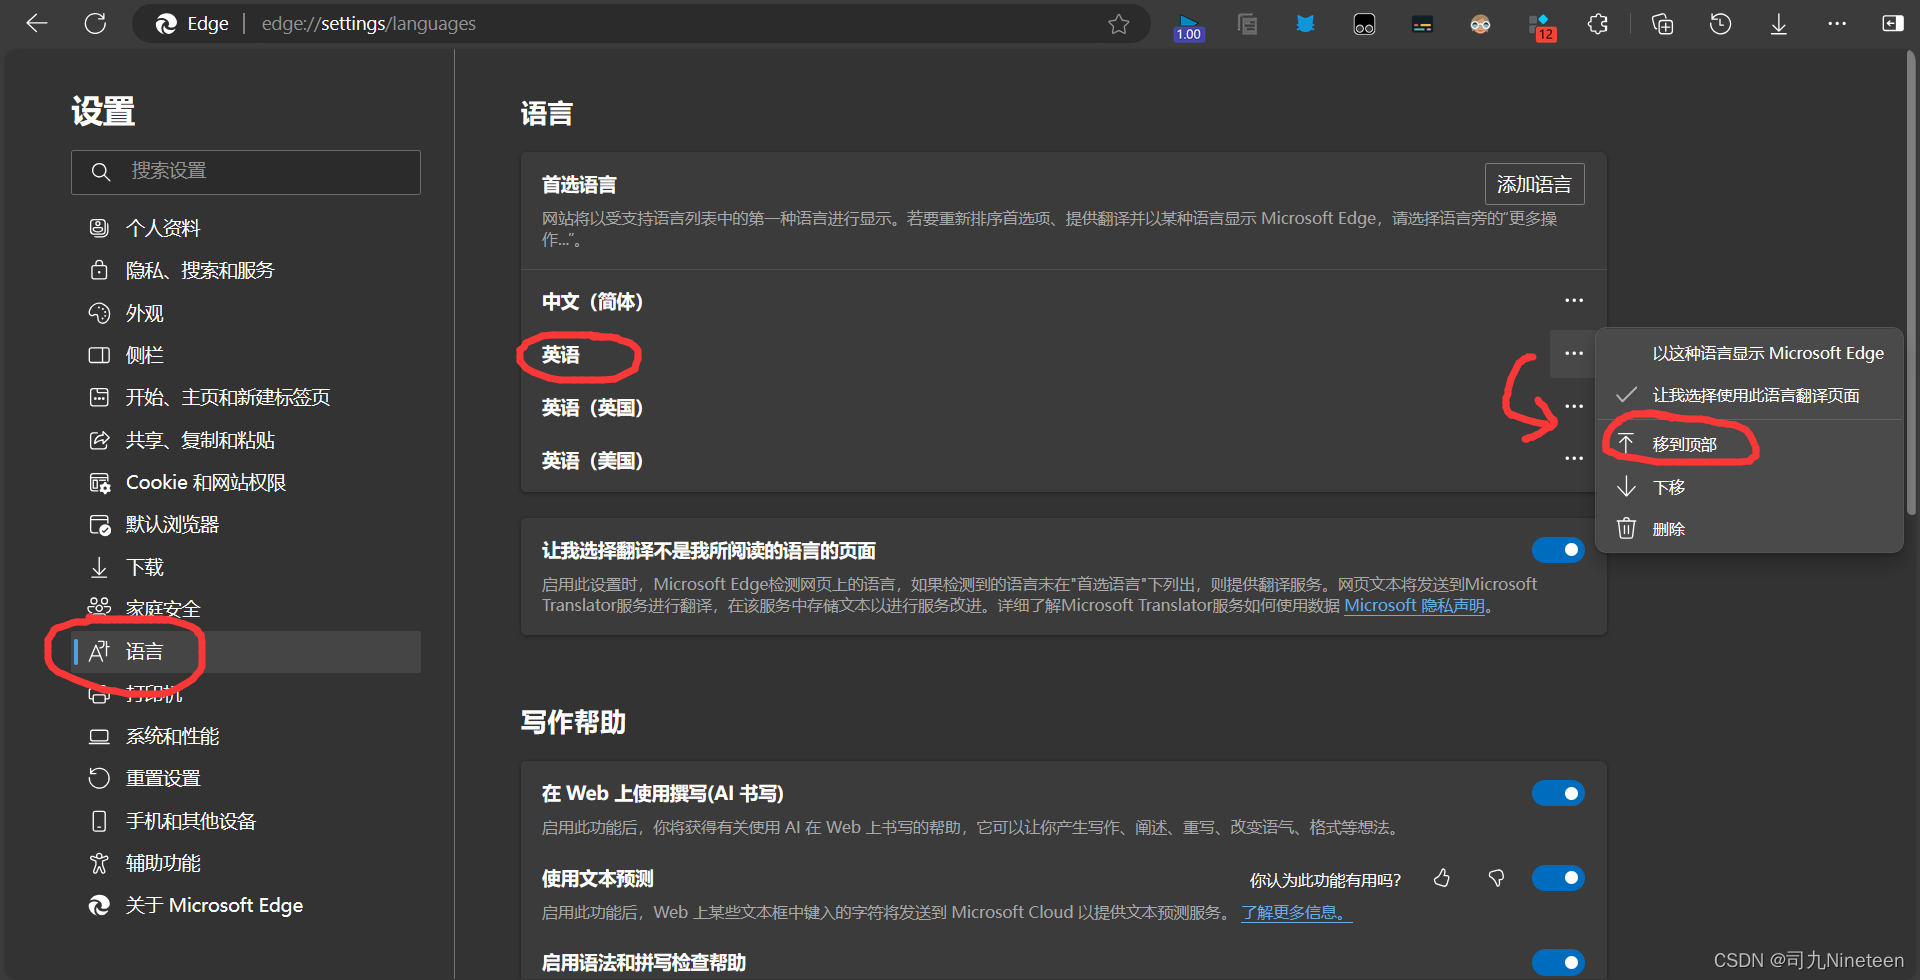Open 重置设置 section
This screenshot has width=1920, height=980.
tap(246, 779)
